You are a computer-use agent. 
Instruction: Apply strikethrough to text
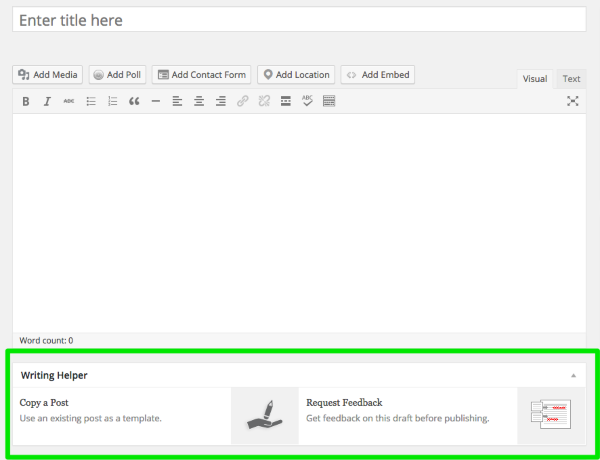(x=69, y=101)
